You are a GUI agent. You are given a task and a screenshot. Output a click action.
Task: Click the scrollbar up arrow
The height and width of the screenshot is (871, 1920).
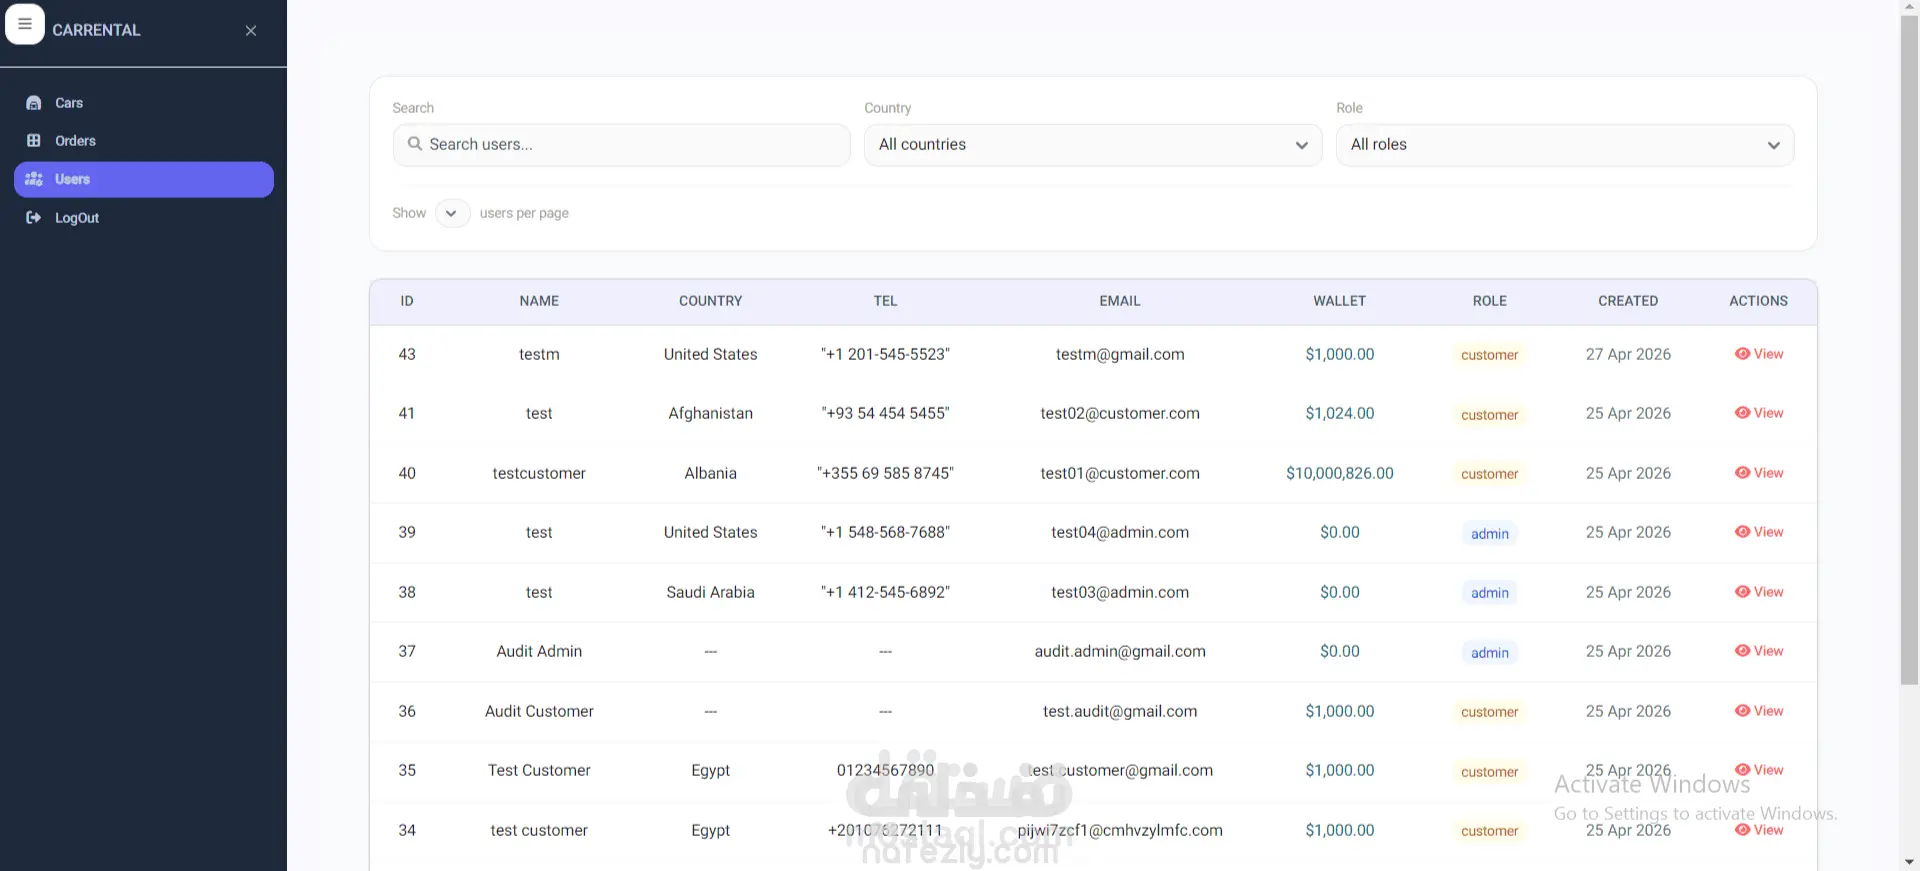coord(1909,8)
